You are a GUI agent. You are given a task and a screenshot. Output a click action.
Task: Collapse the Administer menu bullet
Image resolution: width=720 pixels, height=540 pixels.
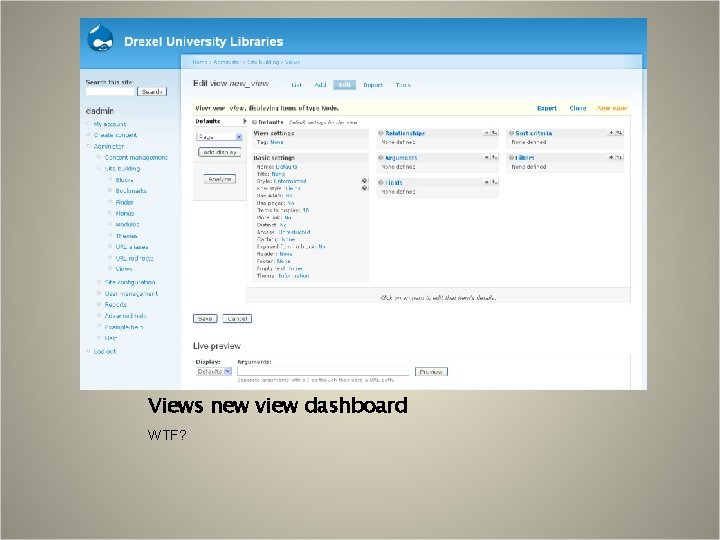[89, 146]
